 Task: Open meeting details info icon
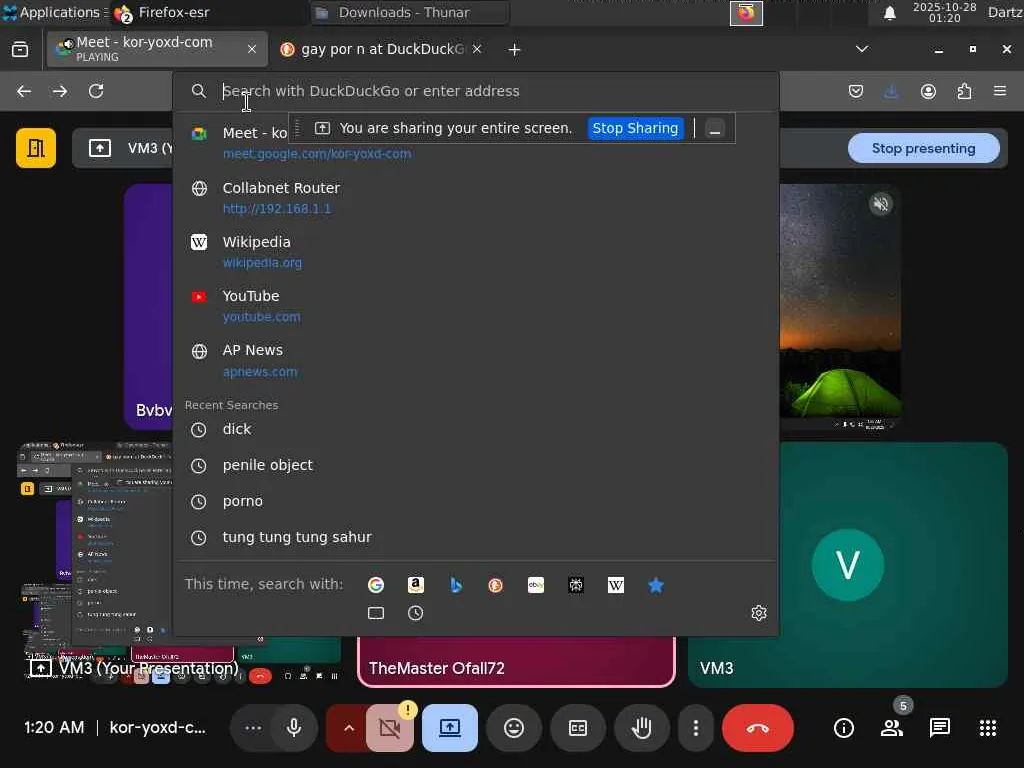844,728
